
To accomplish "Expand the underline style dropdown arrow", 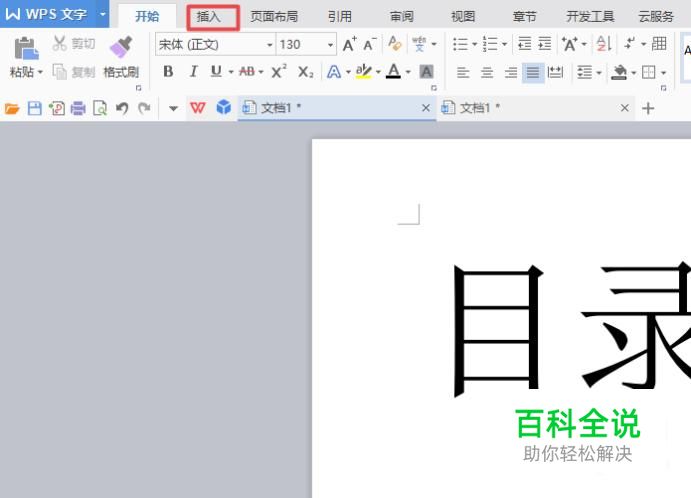I will [231, 72].
